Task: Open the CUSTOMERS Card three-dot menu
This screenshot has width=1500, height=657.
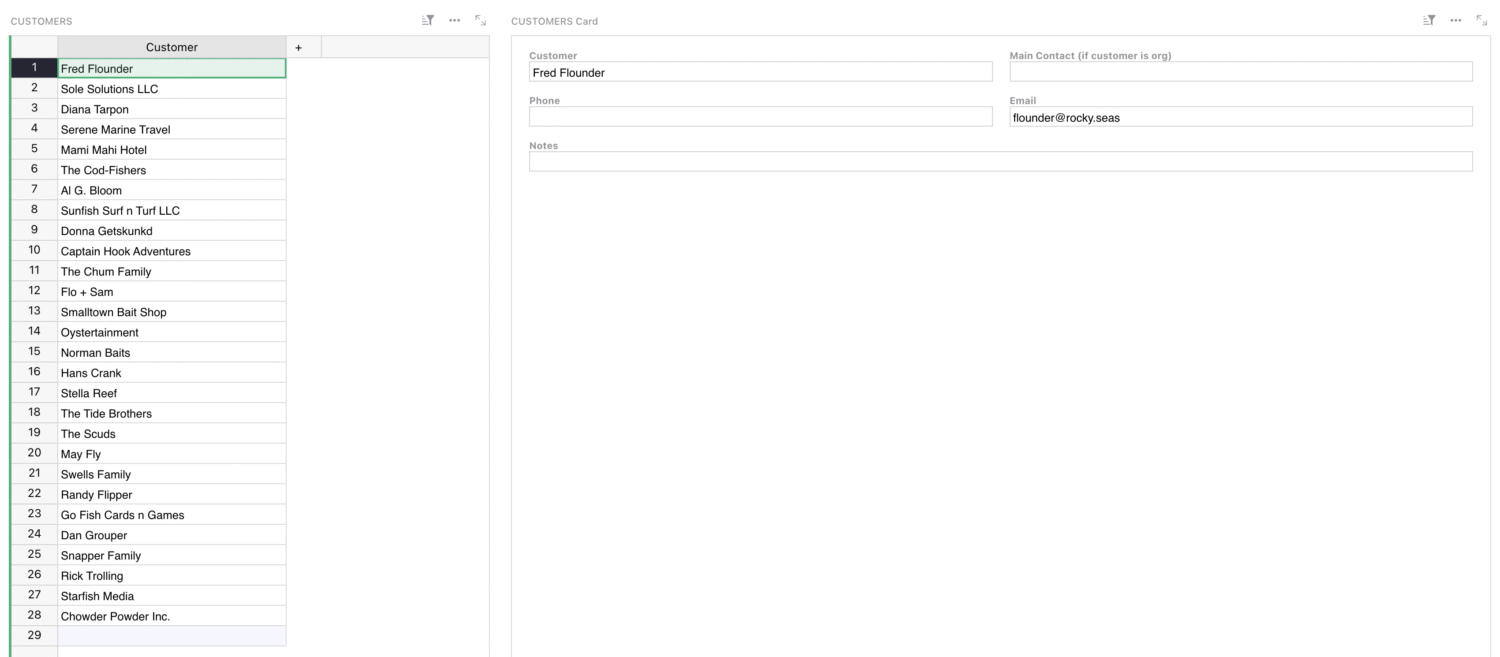Action: [1456, 20]
